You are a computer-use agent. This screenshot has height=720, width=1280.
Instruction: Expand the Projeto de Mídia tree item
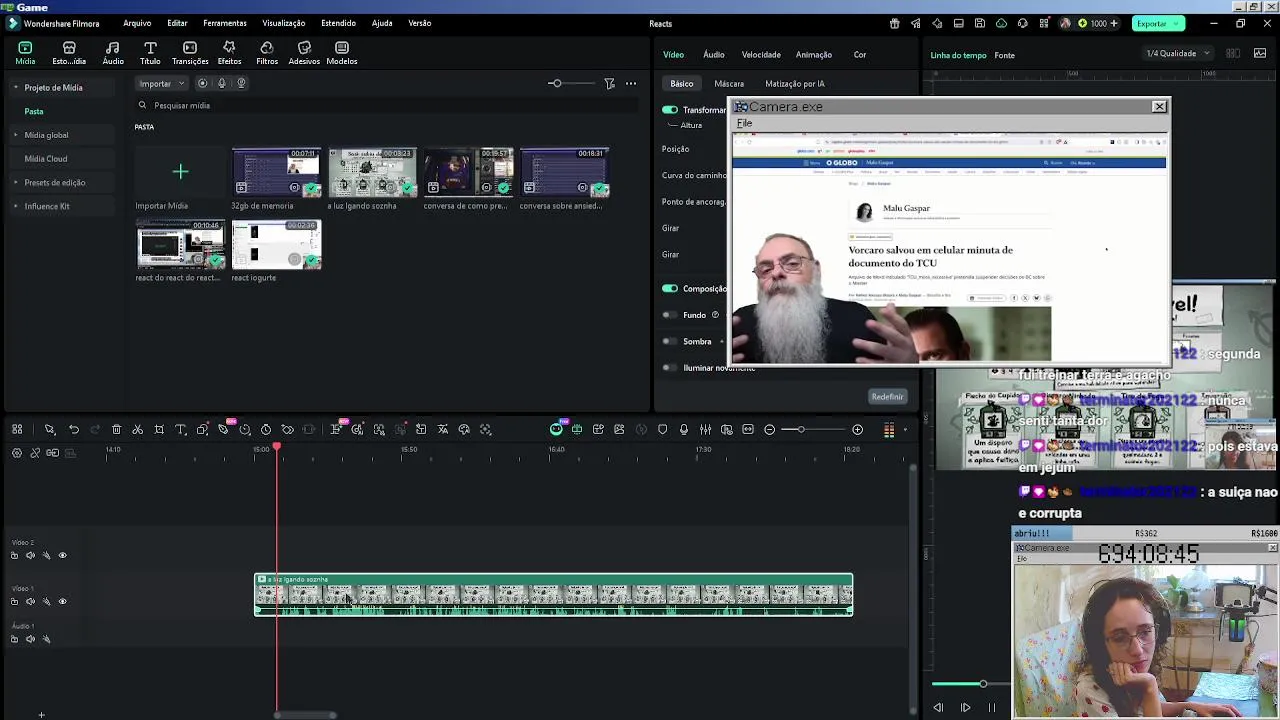coord(16,88)
